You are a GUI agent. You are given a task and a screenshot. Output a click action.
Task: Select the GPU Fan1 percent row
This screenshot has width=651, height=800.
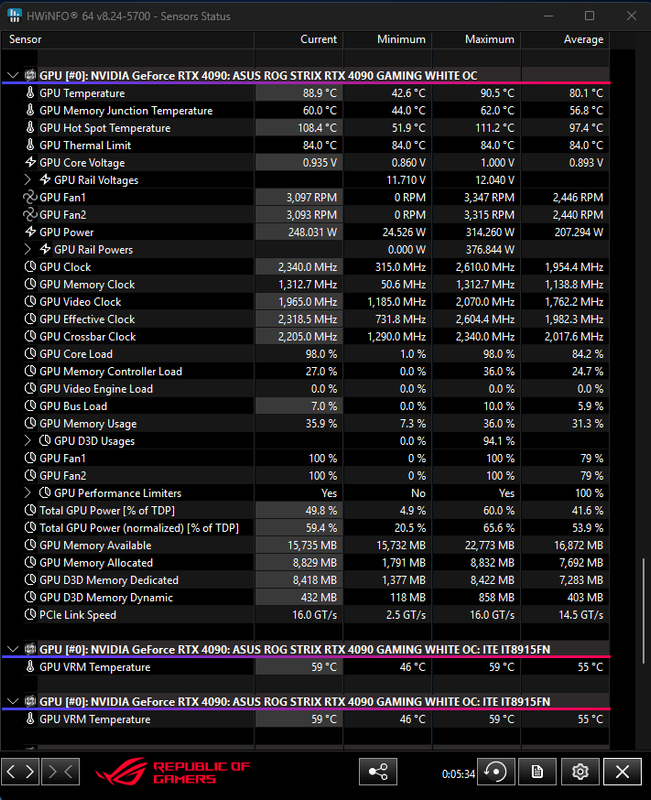(x=305, y=458)
